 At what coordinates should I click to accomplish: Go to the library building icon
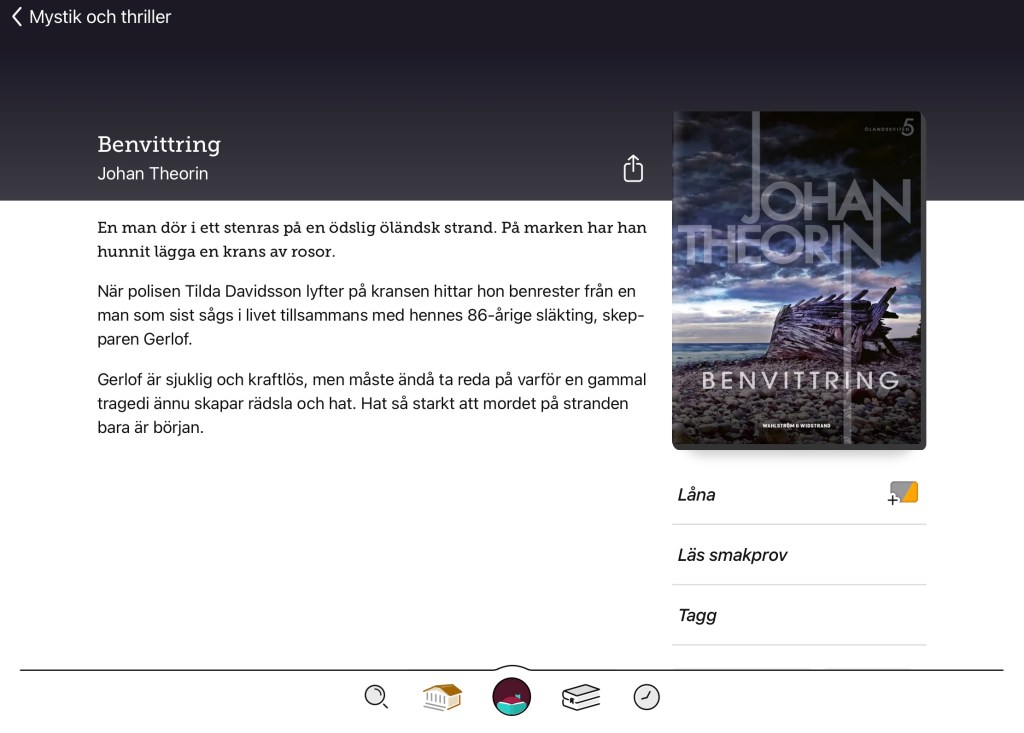(x=442, y=696)
